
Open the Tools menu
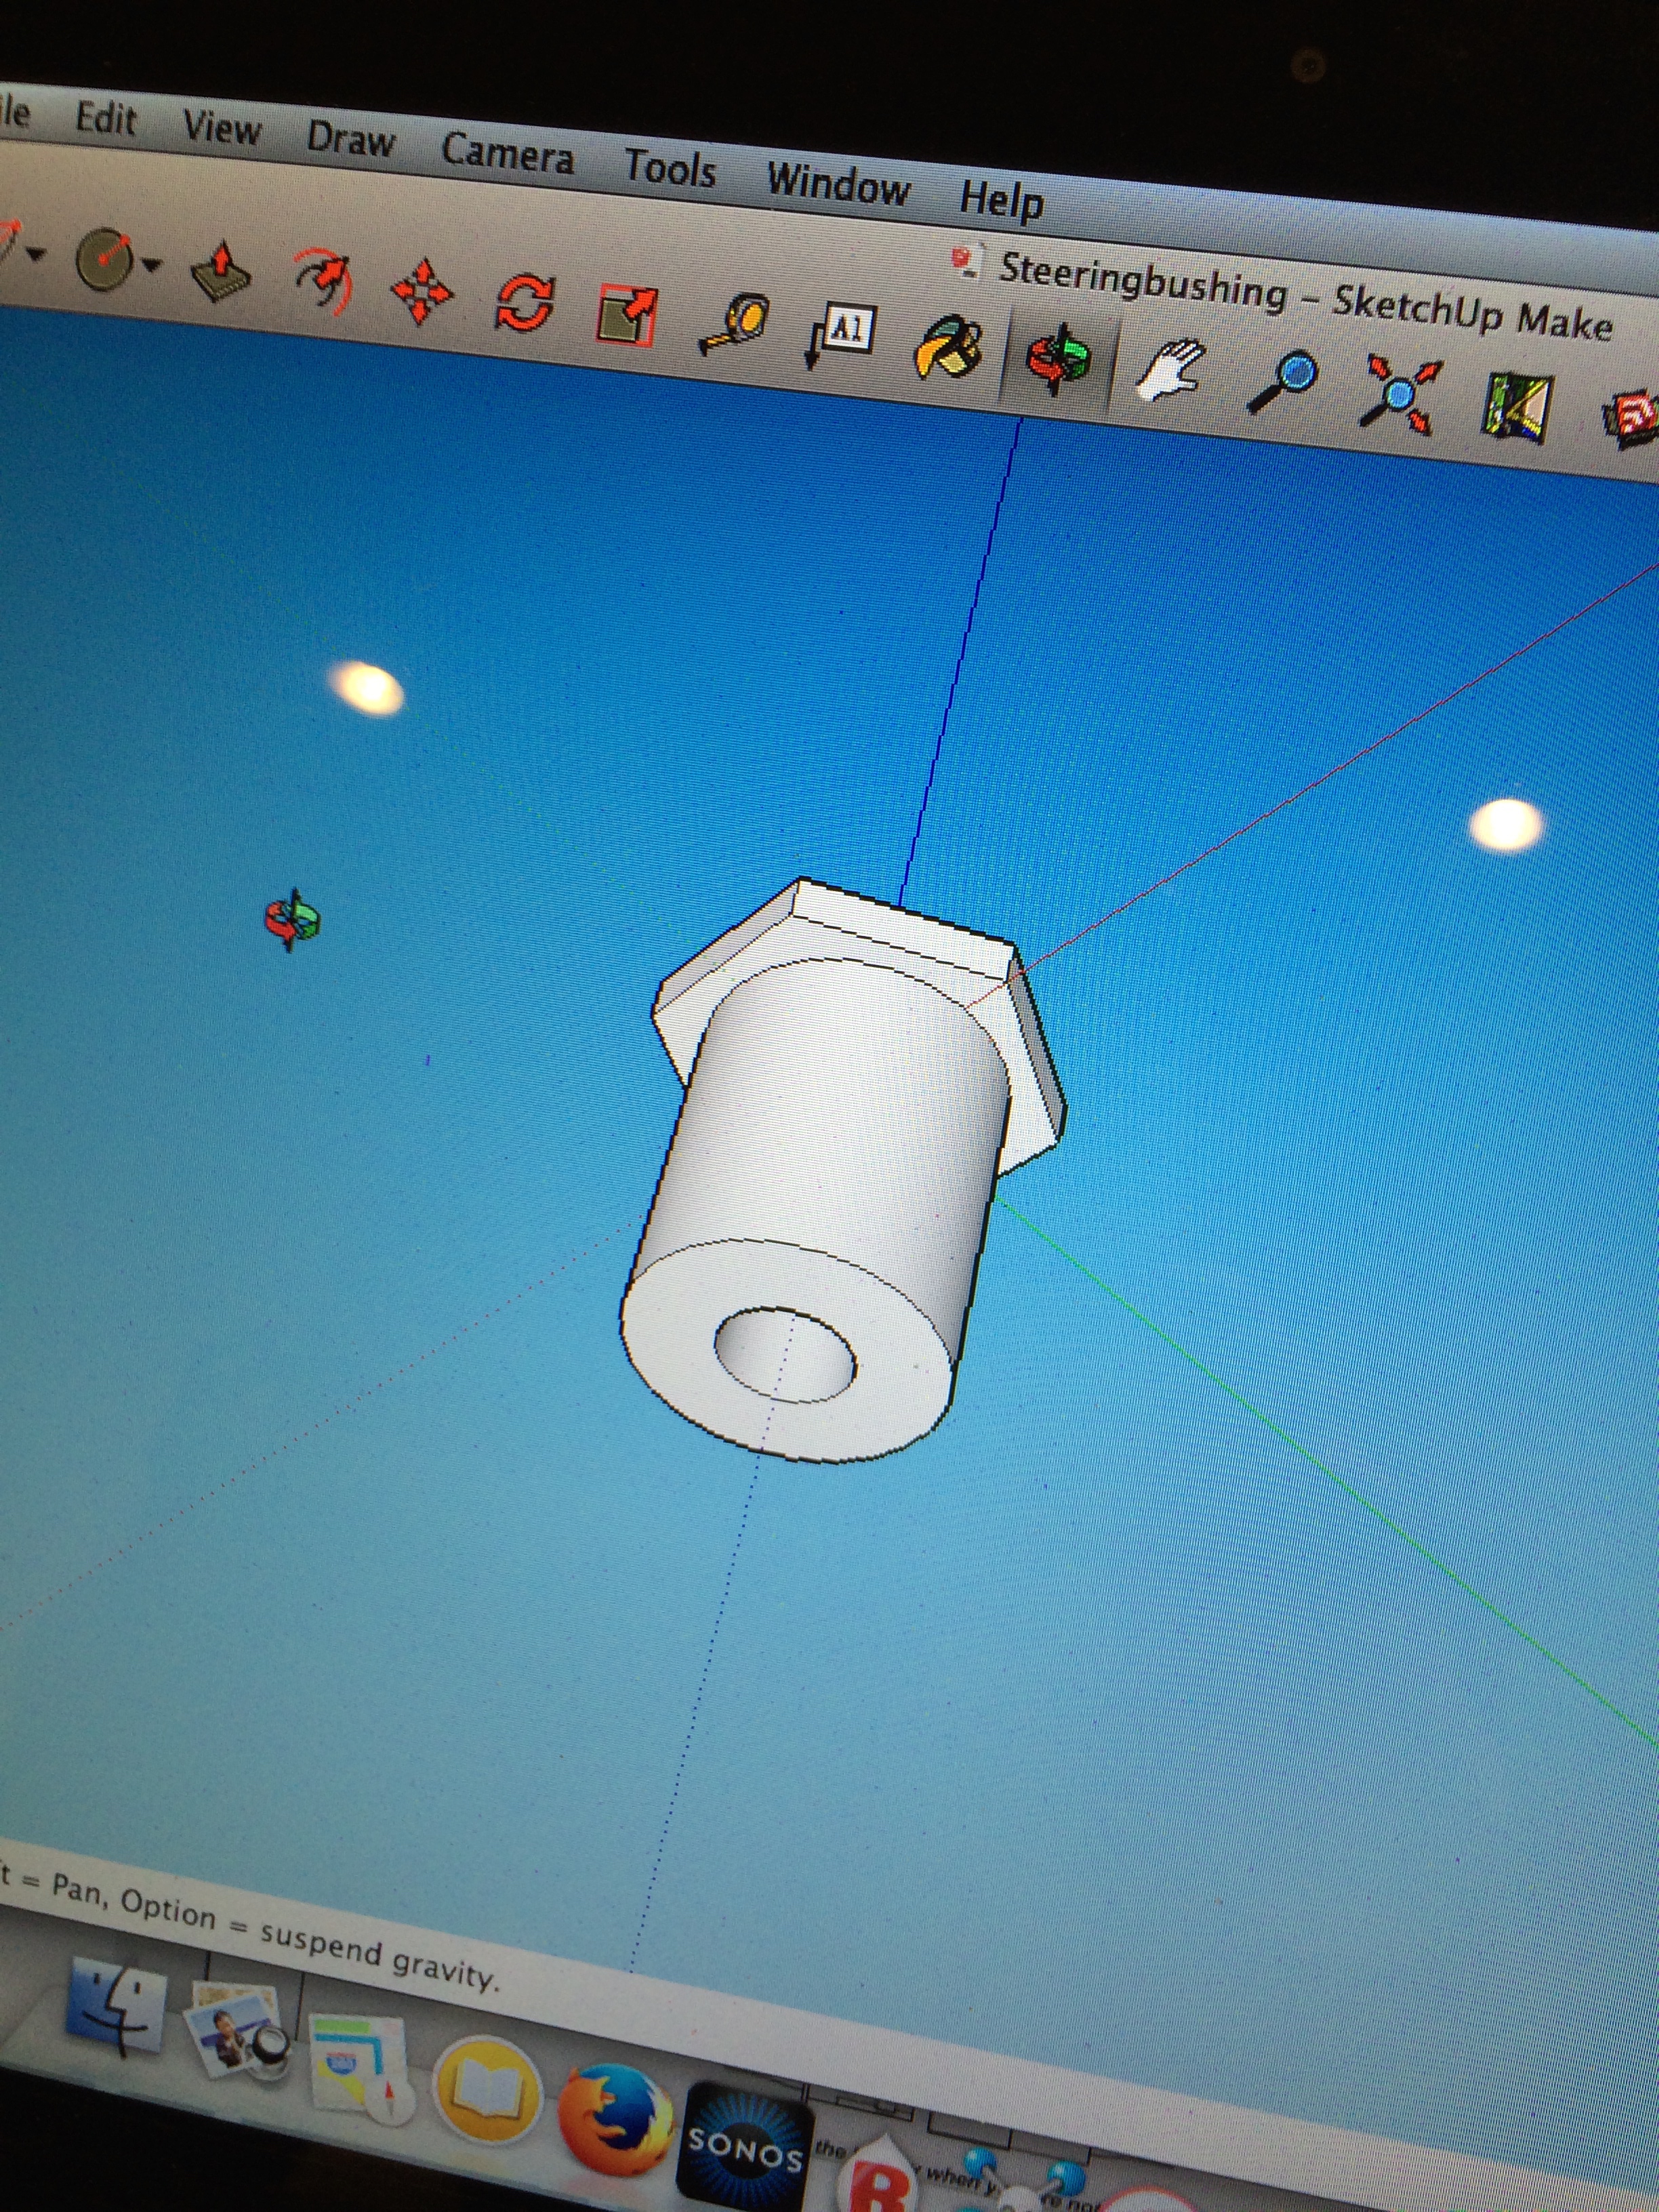(670, 168)
